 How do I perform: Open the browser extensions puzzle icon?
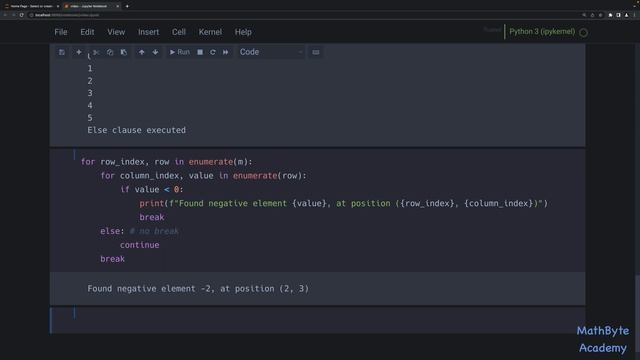pos(610,15)
